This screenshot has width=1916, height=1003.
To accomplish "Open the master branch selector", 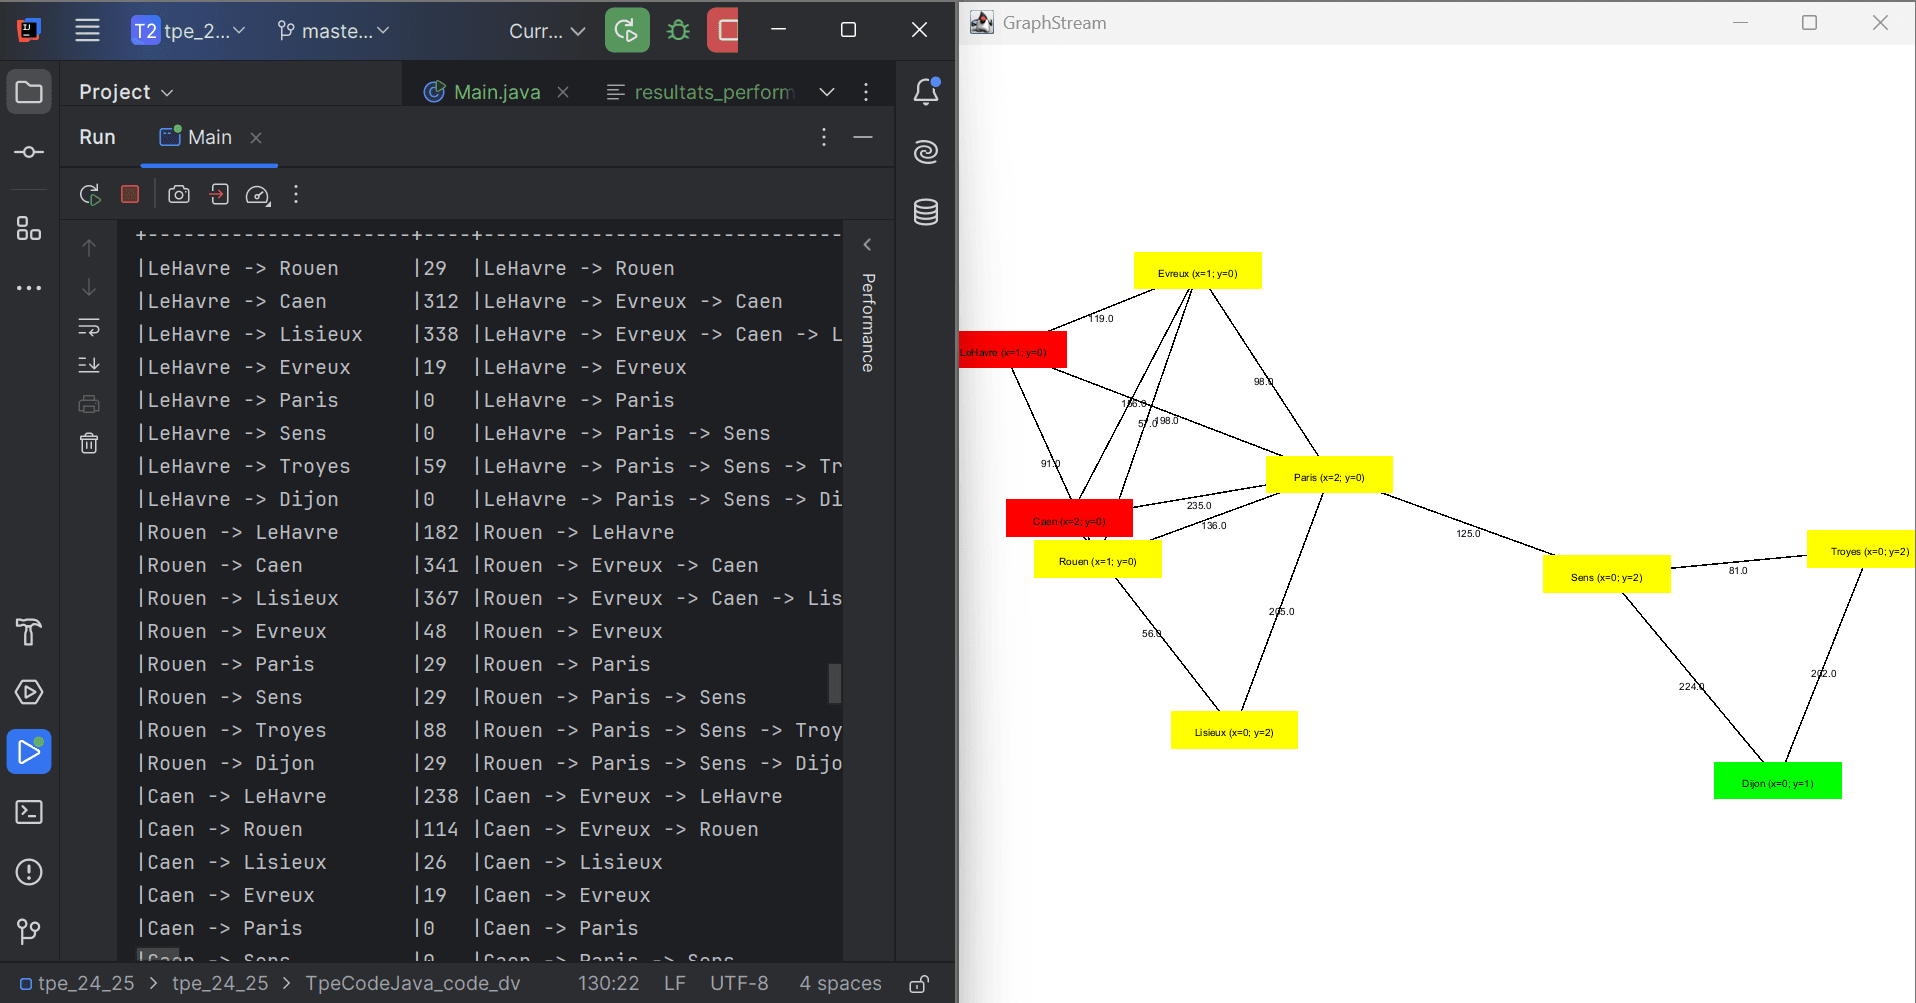I will pos(333,30).
